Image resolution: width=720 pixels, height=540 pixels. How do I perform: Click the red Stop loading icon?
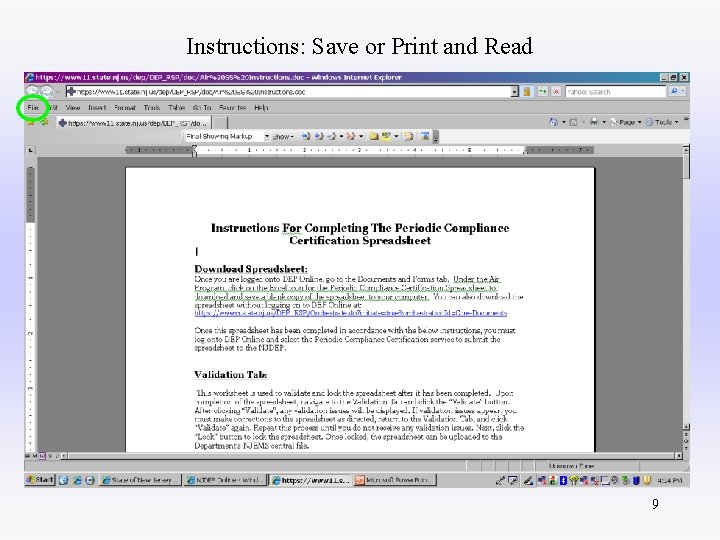tap(556, 92)
